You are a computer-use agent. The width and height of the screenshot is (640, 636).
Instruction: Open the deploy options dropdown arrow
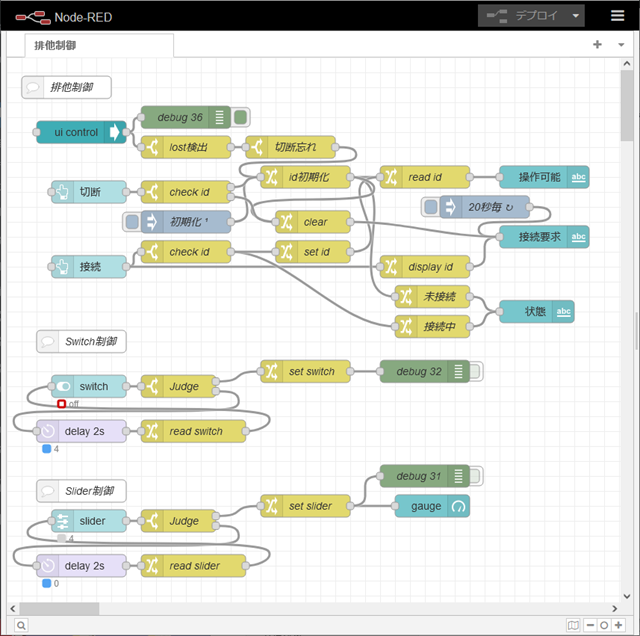click(575, 16)
